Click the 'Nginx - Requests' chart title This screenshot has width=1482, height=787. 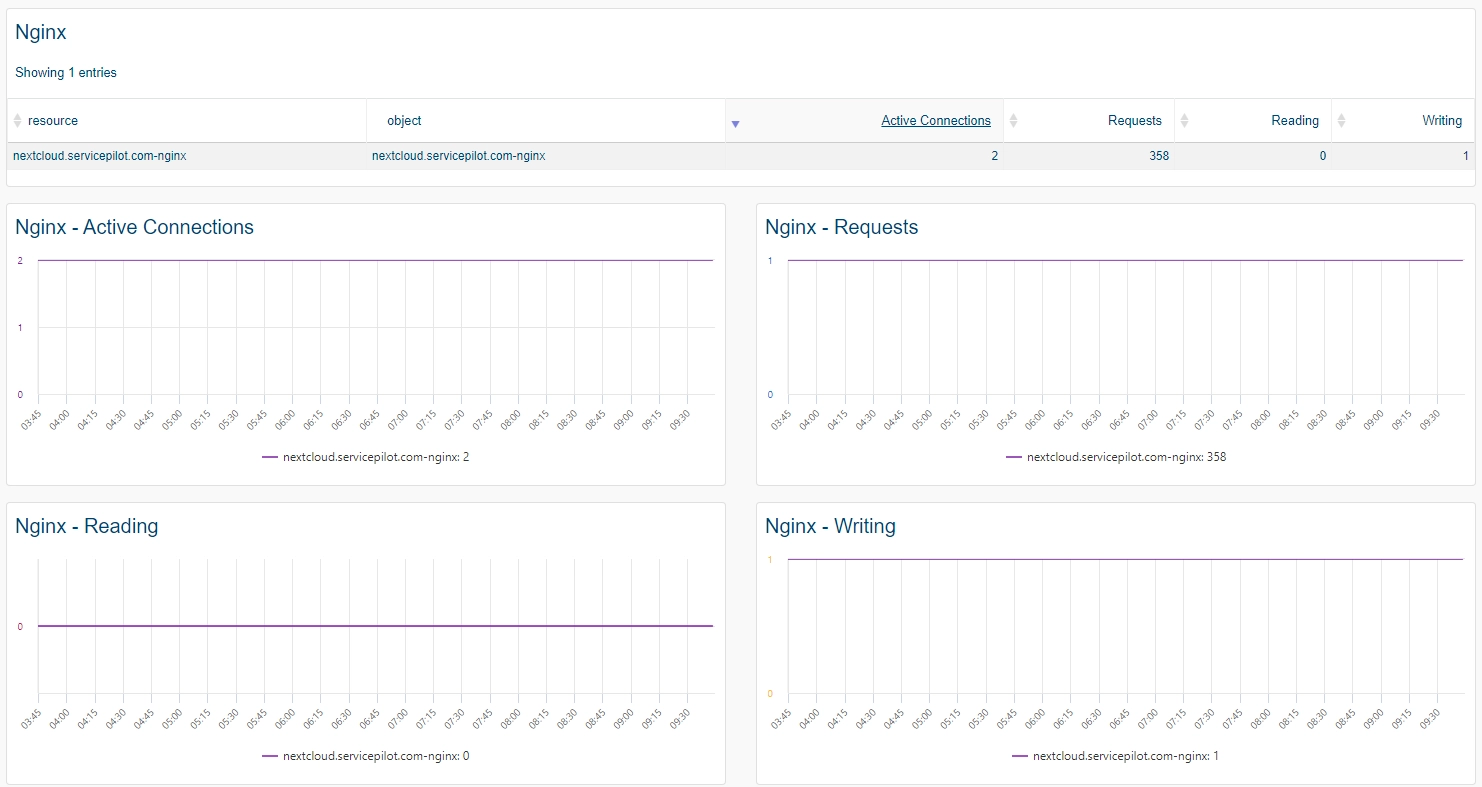tap(842, 227)
